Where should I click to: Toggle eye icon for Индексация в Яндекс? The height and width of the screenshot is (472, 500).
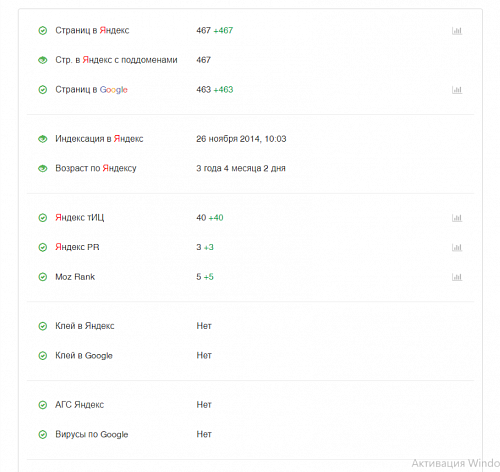point(43,139)
